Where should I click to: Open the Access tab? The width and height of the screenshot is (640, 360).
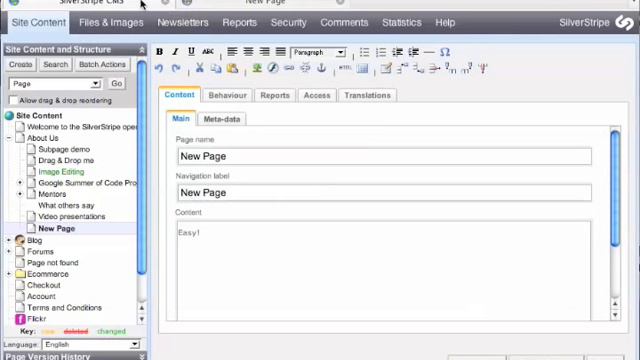[317, 95]
